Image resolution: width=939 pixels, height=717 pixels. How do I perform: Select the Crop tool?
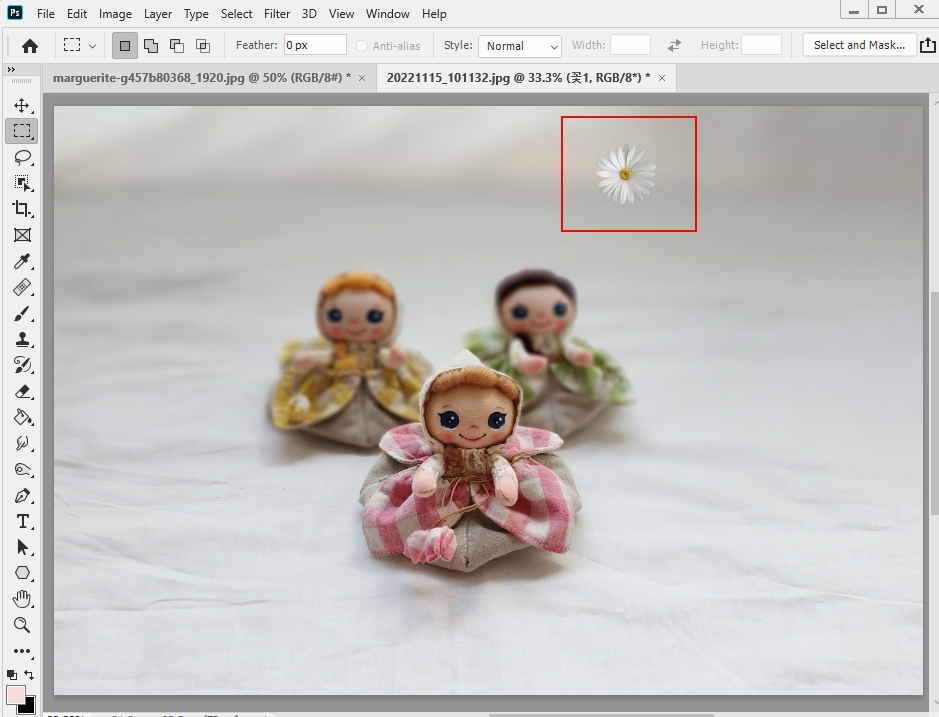click(22, 209)
